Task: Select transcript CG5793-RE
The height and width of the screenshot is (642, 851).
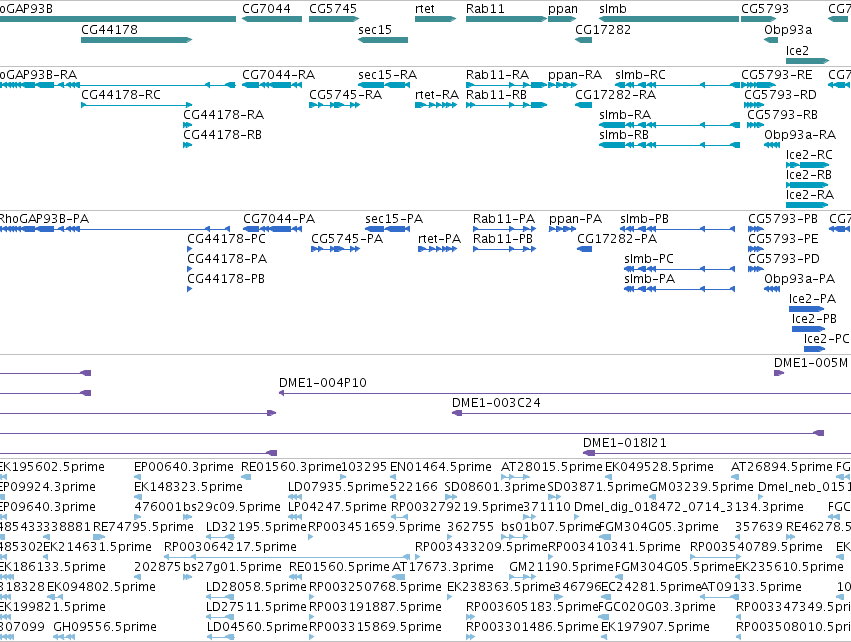Action: 758,85
